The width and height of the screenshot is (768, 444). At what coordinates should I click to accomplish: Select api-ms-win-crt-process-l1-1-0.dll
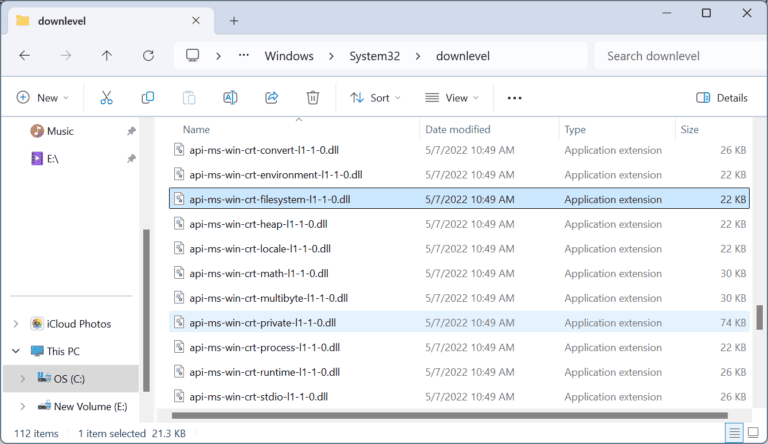tap(459, 347)
